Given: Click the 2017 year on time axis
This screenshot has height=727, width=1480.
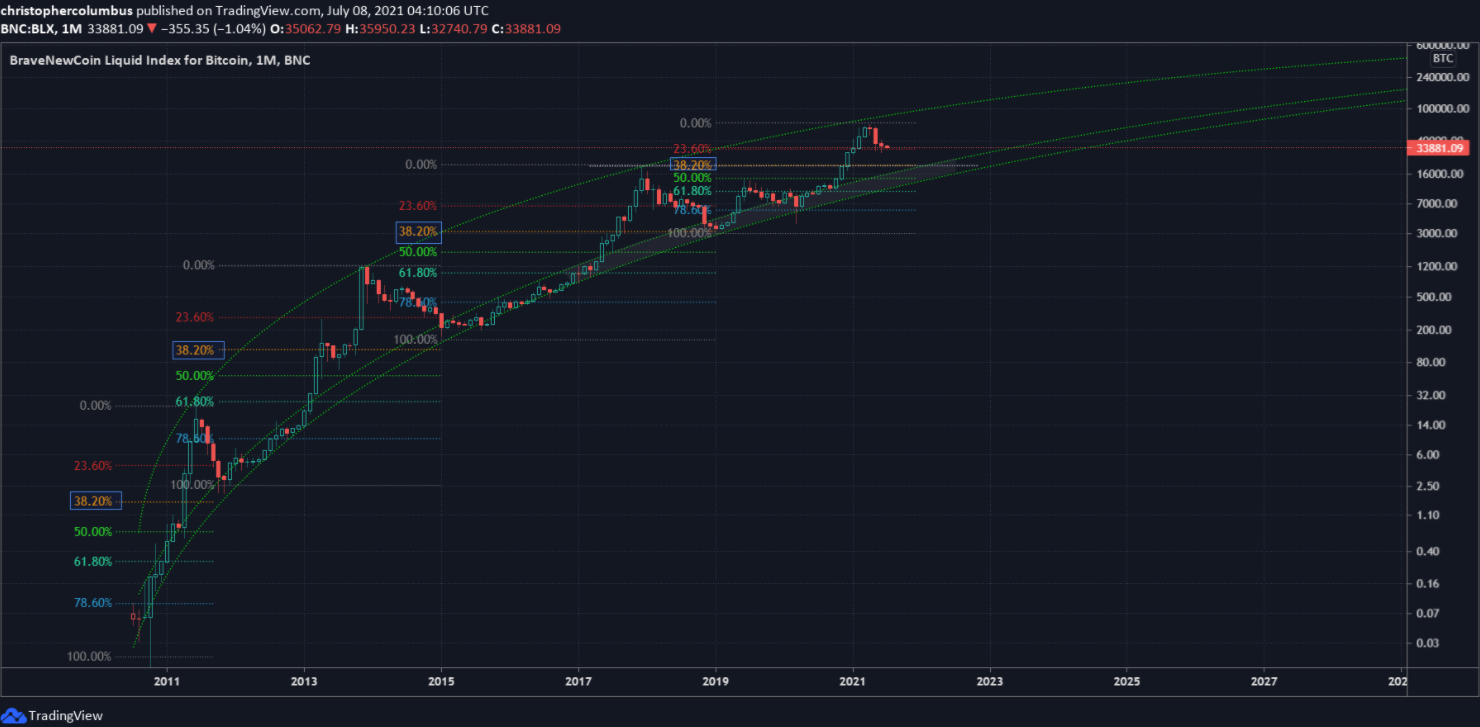Looking at the screenshot, I should [578, 681].
